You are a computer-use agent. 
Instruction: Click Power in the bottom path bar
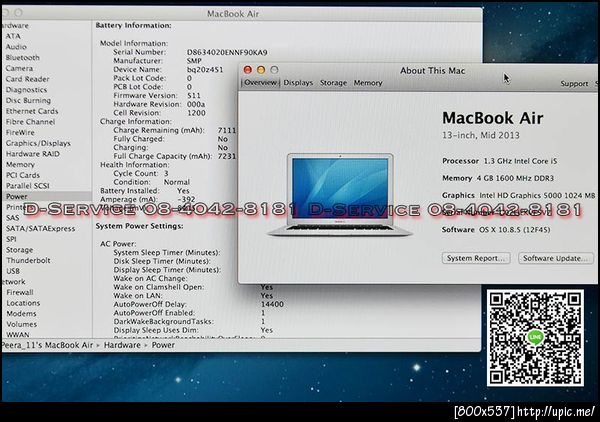tap(163, 345)
